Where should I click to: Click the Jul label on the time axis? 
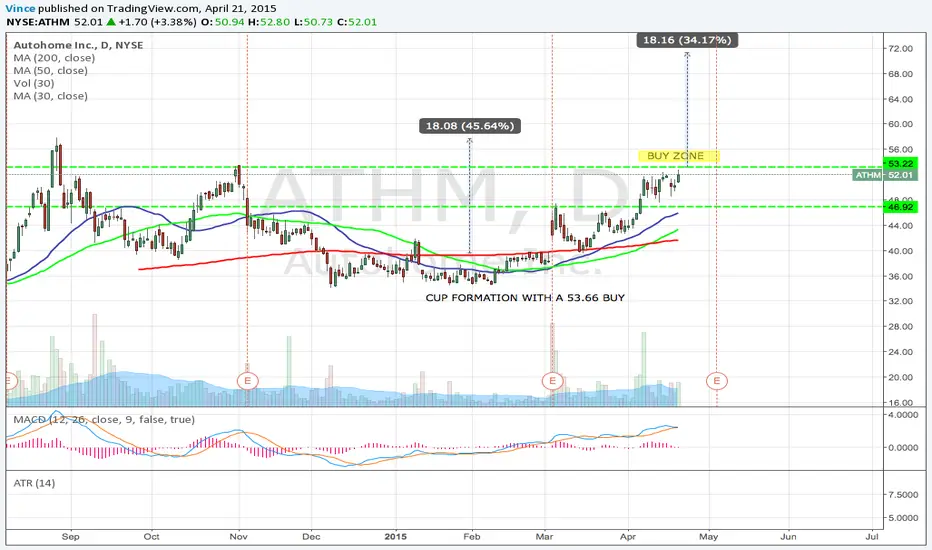(x=872, y=536)
